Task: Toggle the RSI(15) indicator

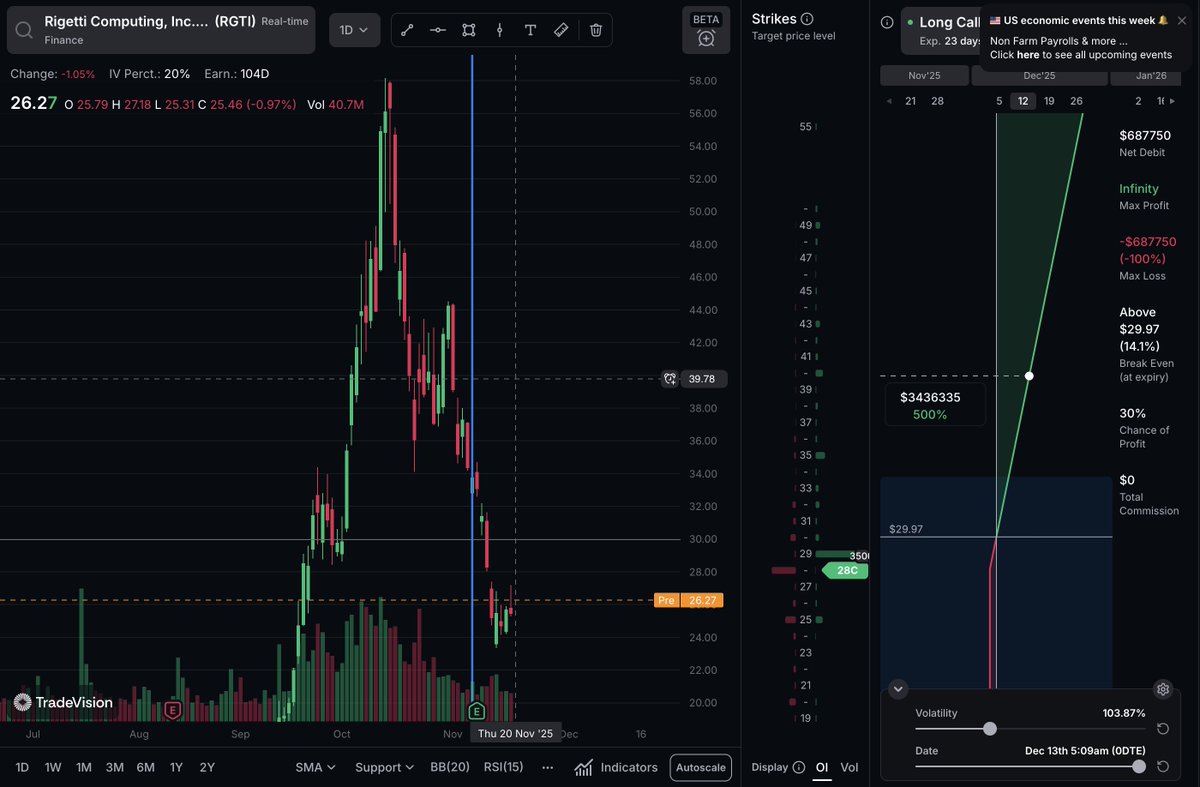Action: 503,767
